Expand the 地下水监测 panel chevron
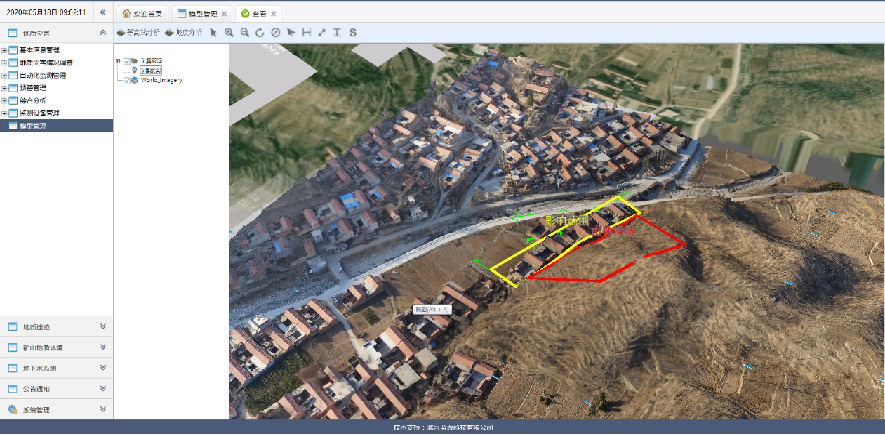The height and width of the screenshot is (435, 885). click(103, 368)
